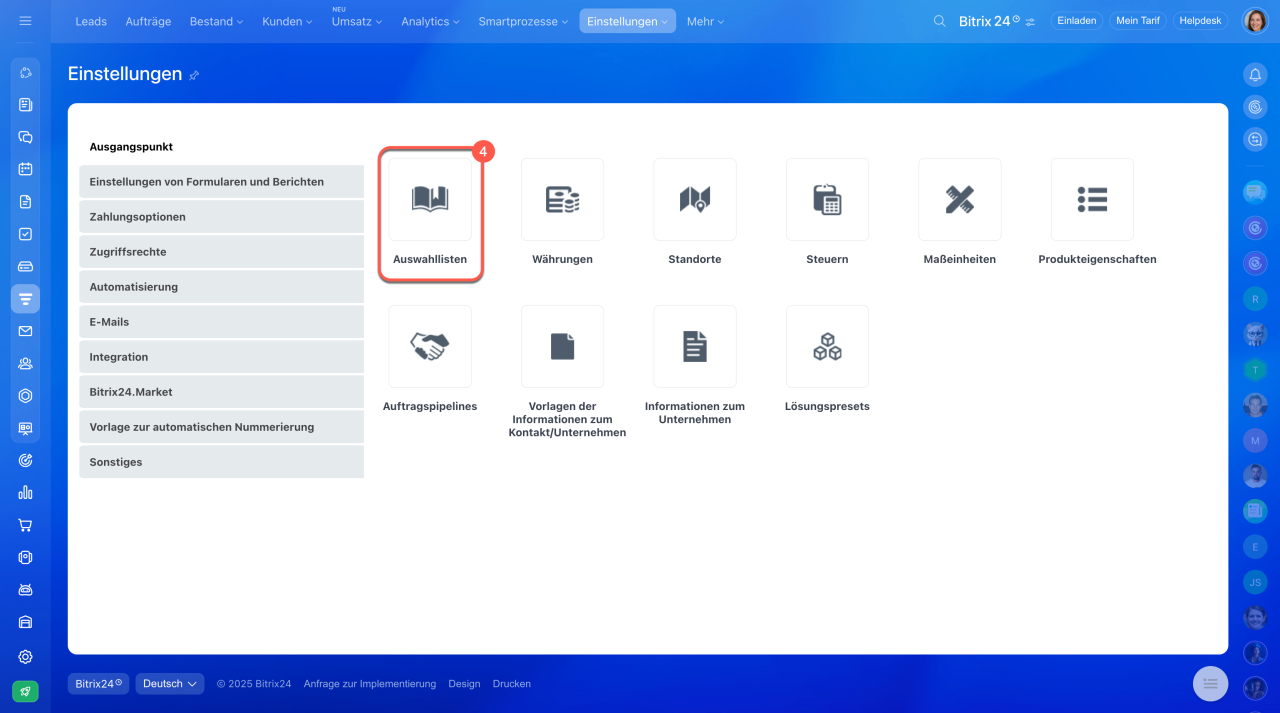Open the Steuern calculator icon tile
Viewport: 1280px width, 713px height.
[x=827, y=199]
